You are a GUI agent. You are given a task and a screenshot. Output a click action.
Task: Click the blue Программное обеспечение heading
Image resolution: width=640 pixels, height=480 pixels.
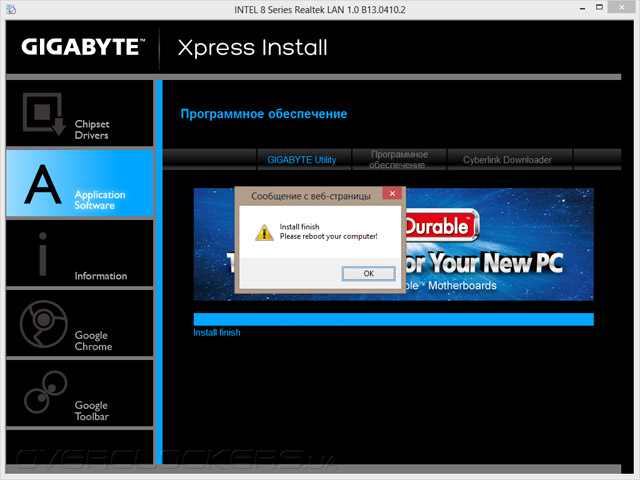(264, 114)
